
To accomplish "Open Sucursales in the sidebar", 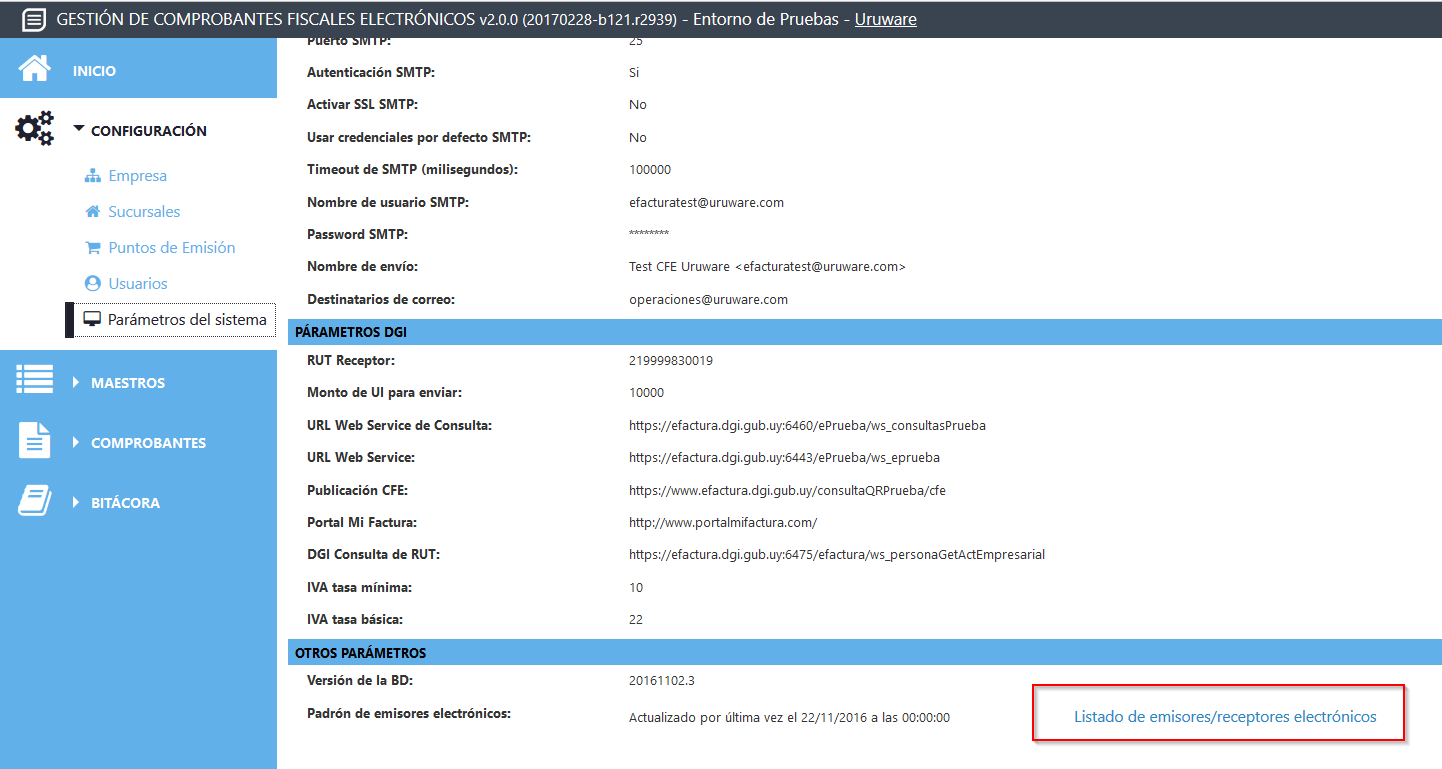I will (144, 212).
